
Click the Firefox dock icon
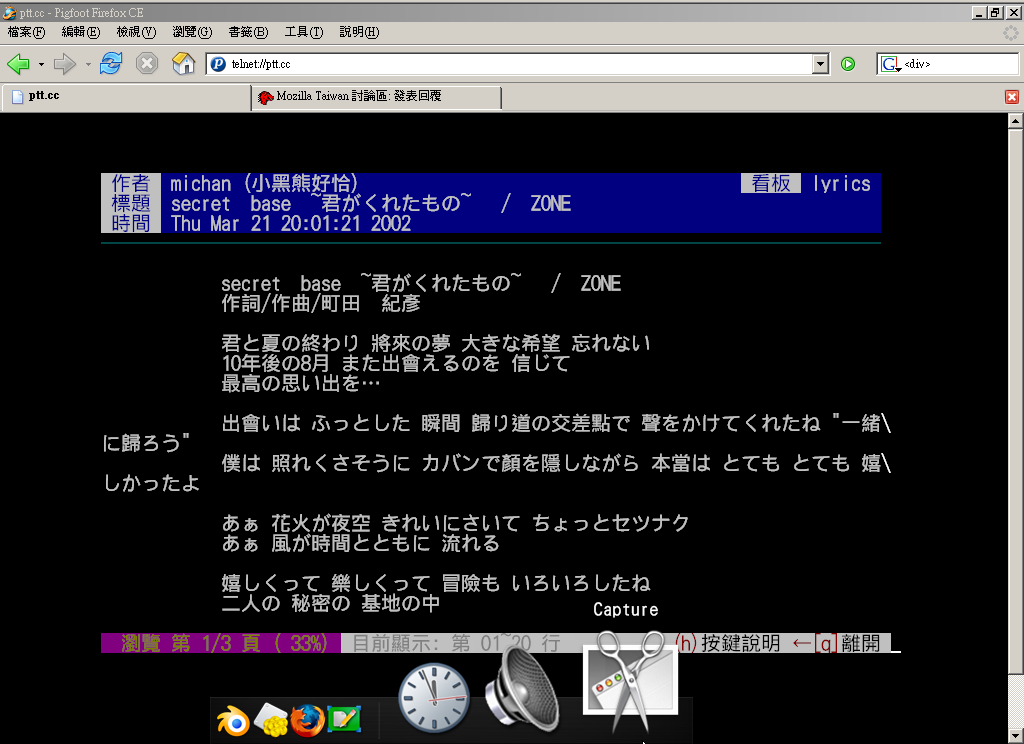tap(308, 720)
